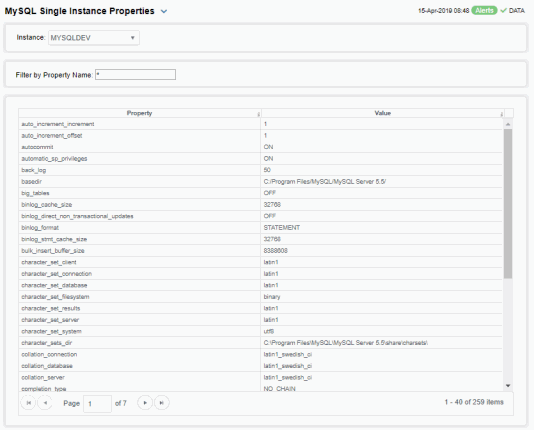534x430 pixels.
Task: Select the binlog_format property row
Action: (261, 228)
